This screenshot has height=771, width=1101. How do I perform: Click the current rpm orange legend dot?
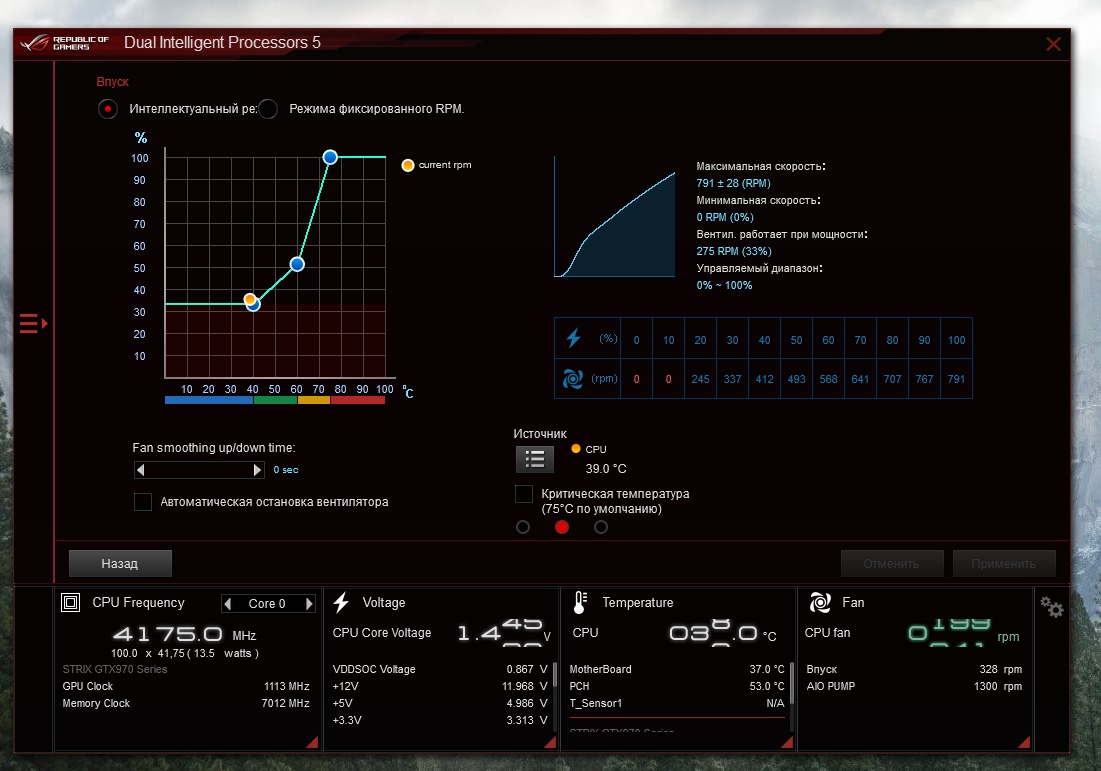point(407,166)
